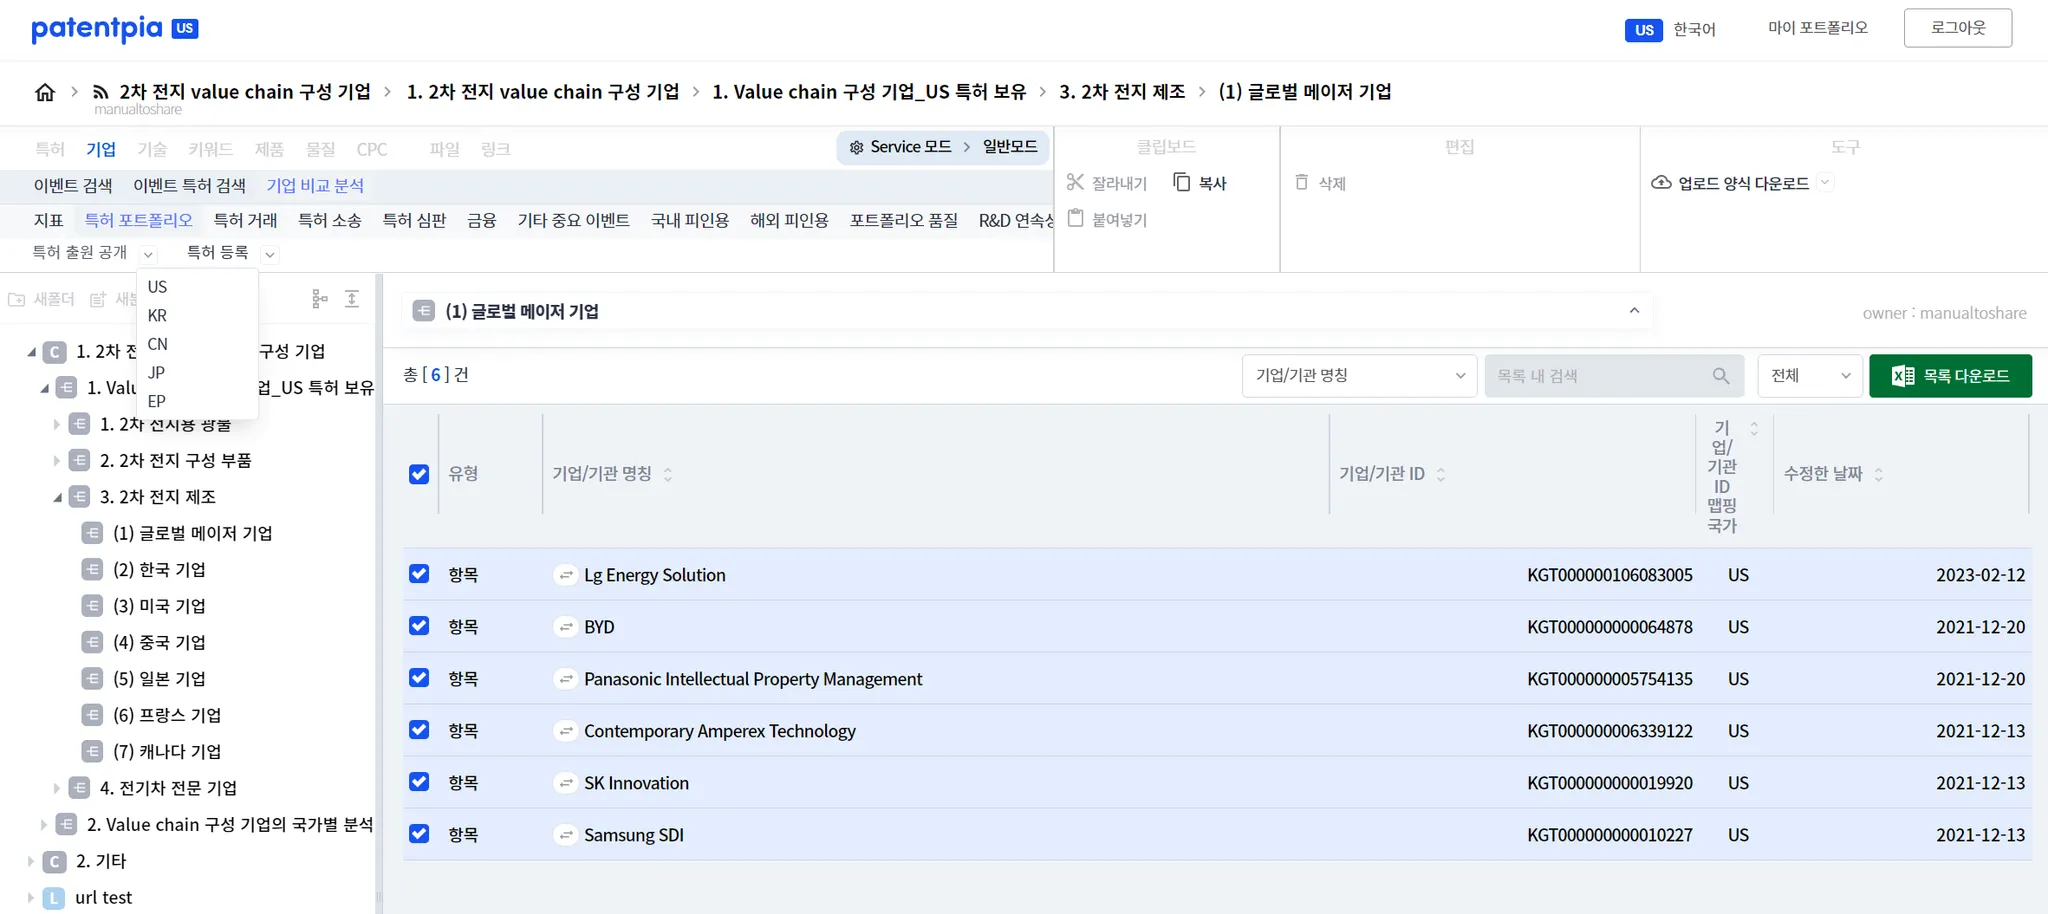Open the 특허 거래 tab
Image resolution: width=2048 pixels, height=914 pixels.
[x=246, y=220]
